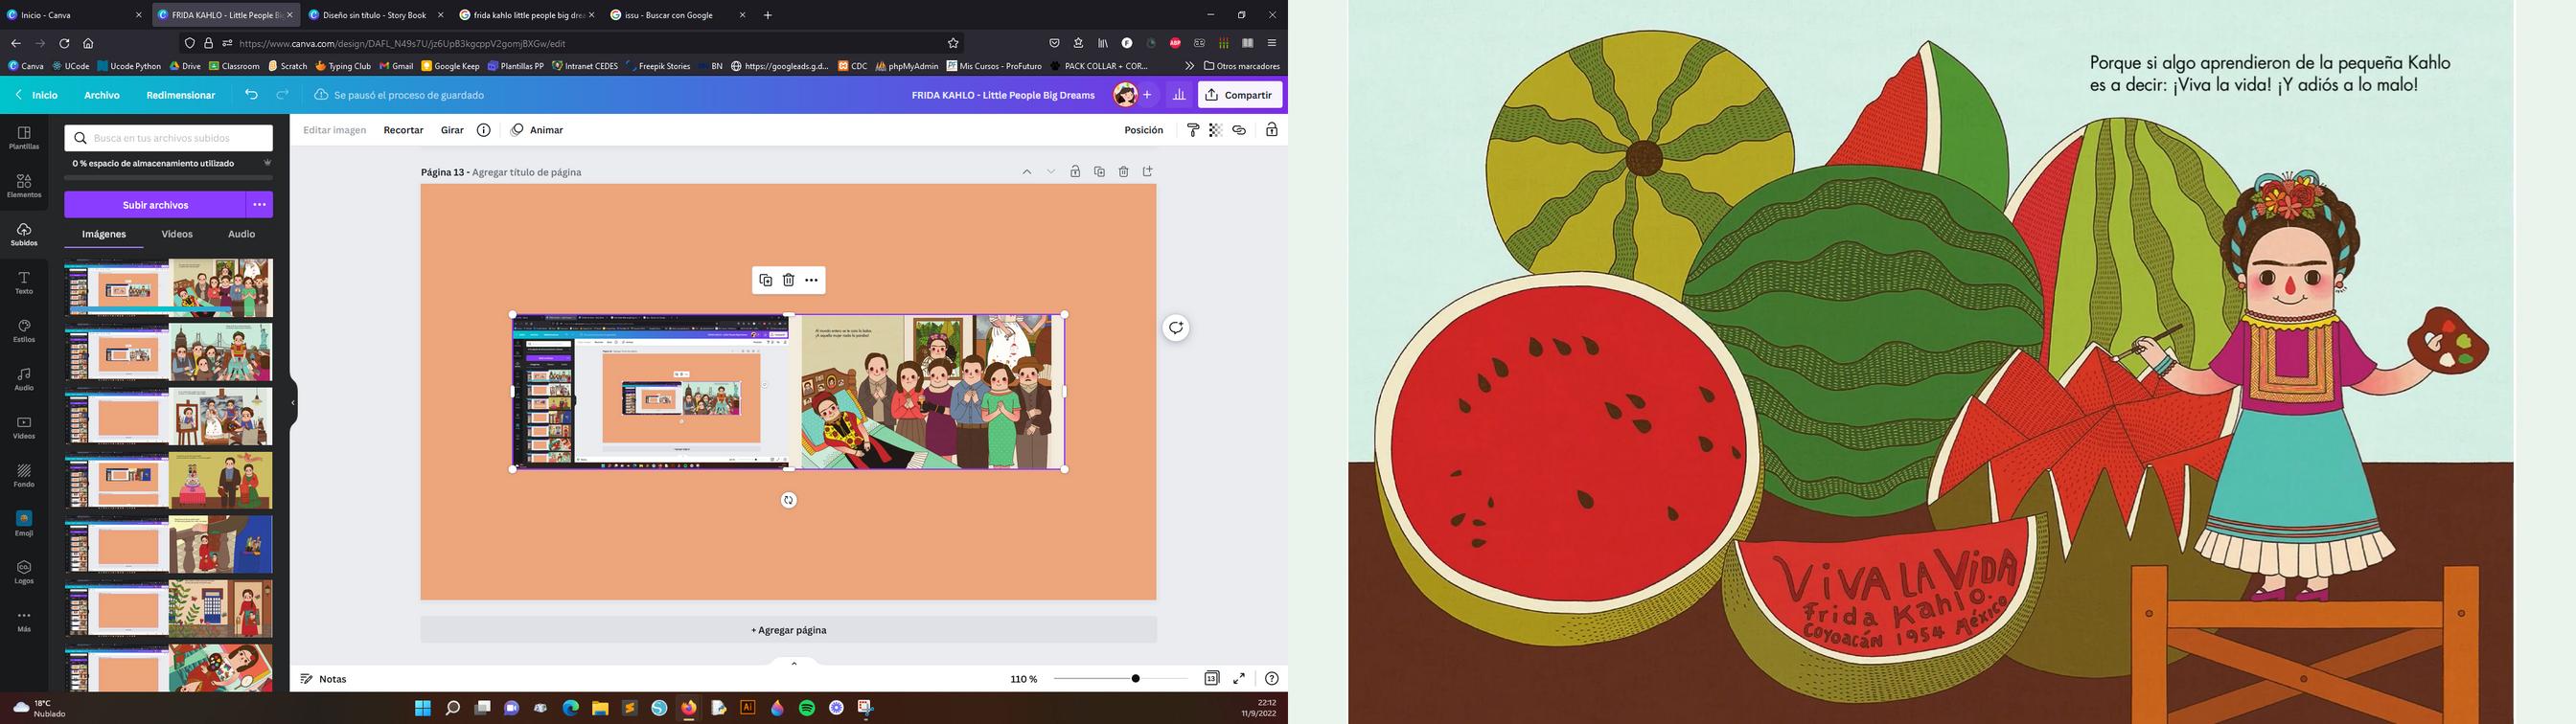2576x724 pixels.
Task: Click the + Agregar página button
Action: click(x=789, y=630)
